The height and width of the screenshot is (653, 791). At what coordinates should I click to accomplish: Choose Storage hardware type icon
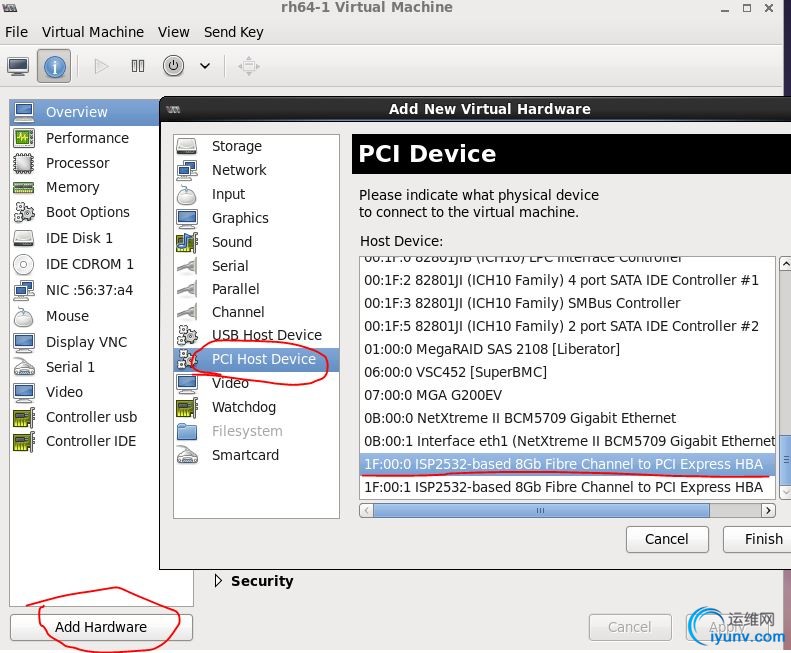(187, 146)
